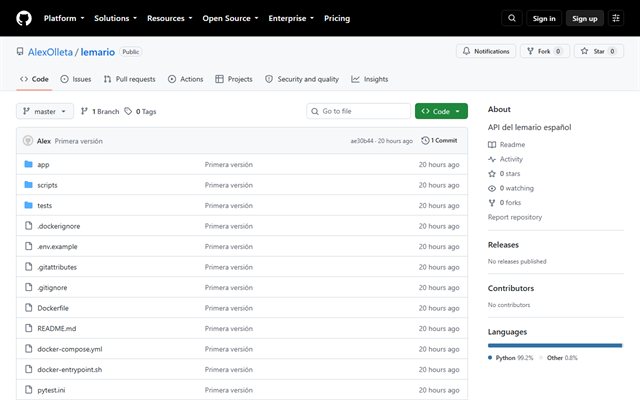Screen dimensions: 640x400
Task: Click Primera versión message in app row
Action: pos(229,164)
